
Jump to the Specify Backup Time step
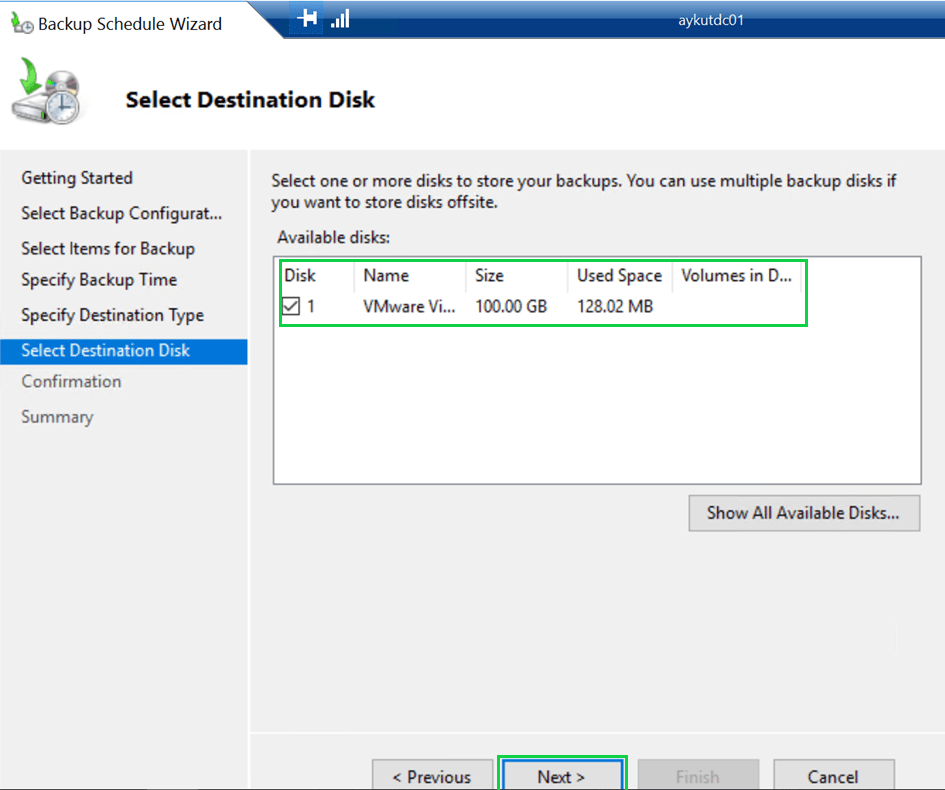(99, 280)
